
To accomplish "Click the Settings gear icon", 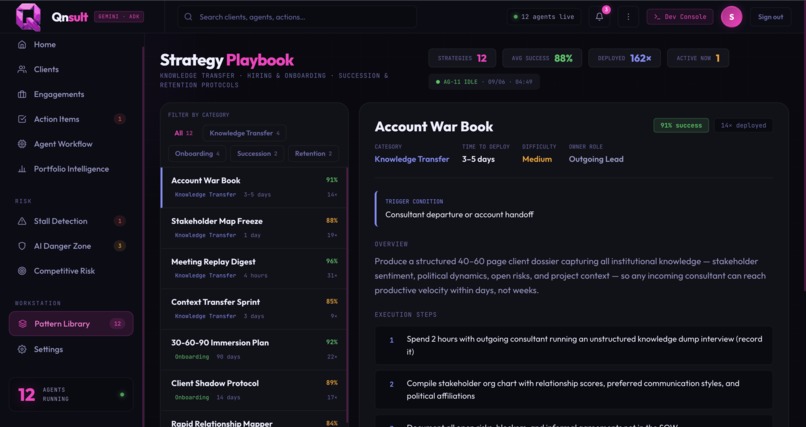I will [x=22, y=349].
